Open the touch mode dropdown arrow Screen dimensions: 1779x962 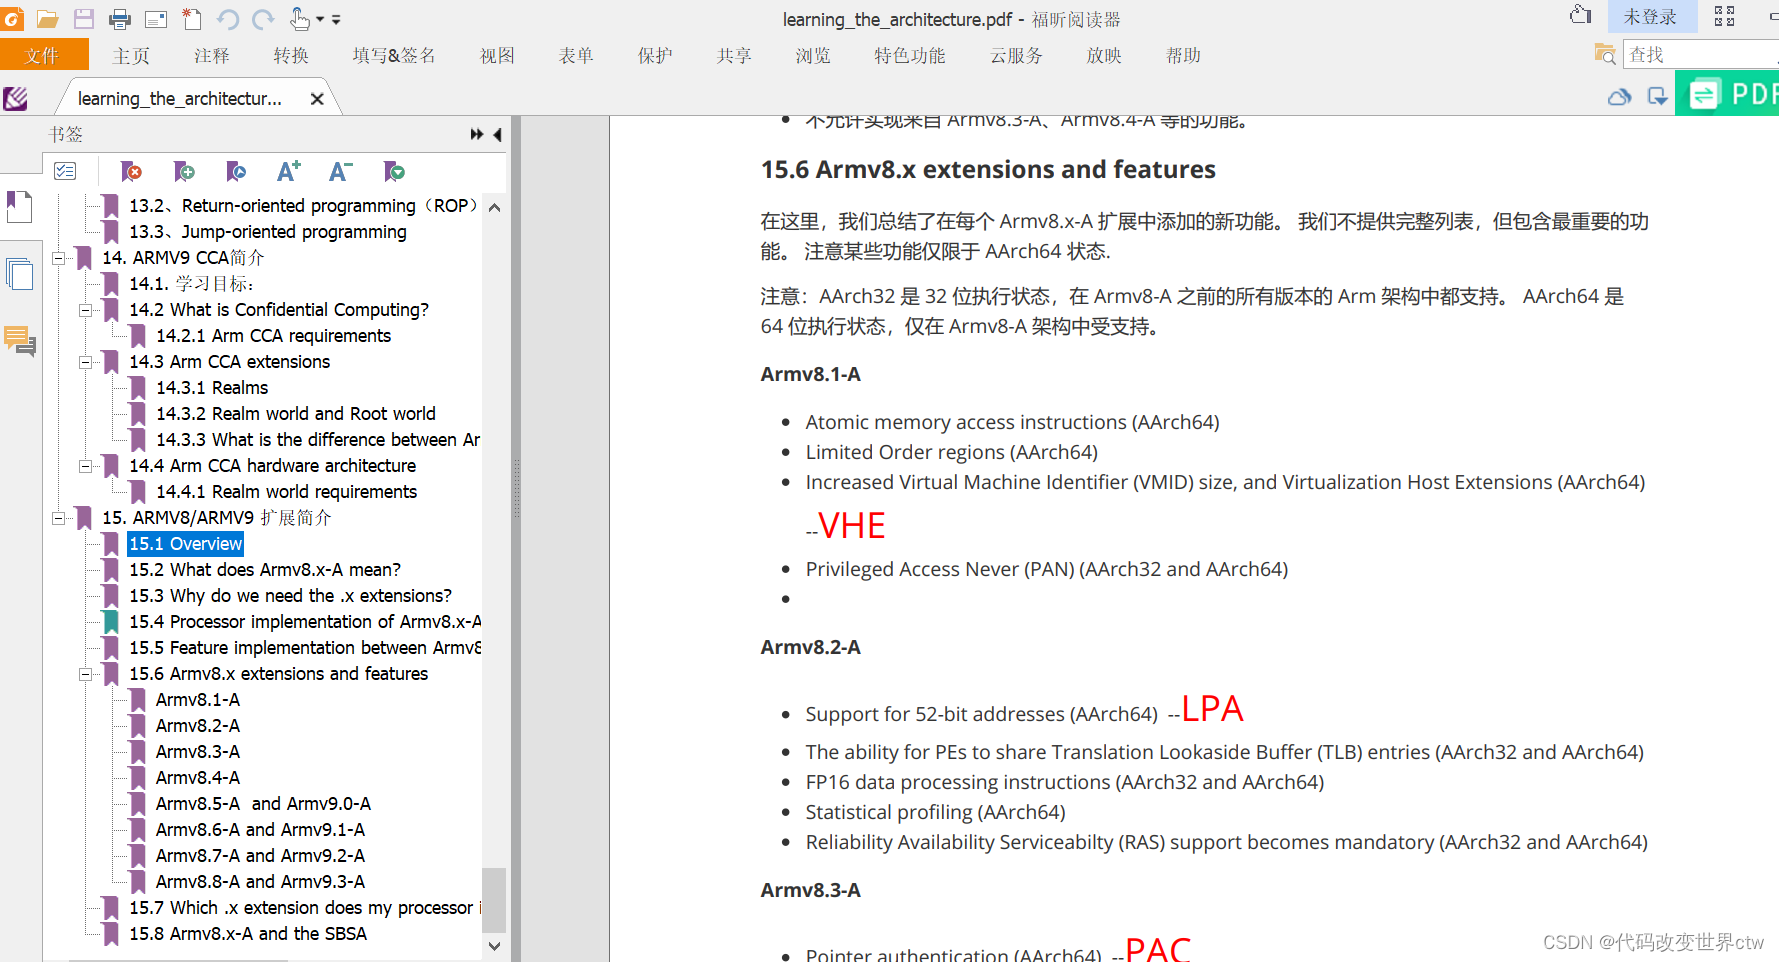click(x=320, y=19)
